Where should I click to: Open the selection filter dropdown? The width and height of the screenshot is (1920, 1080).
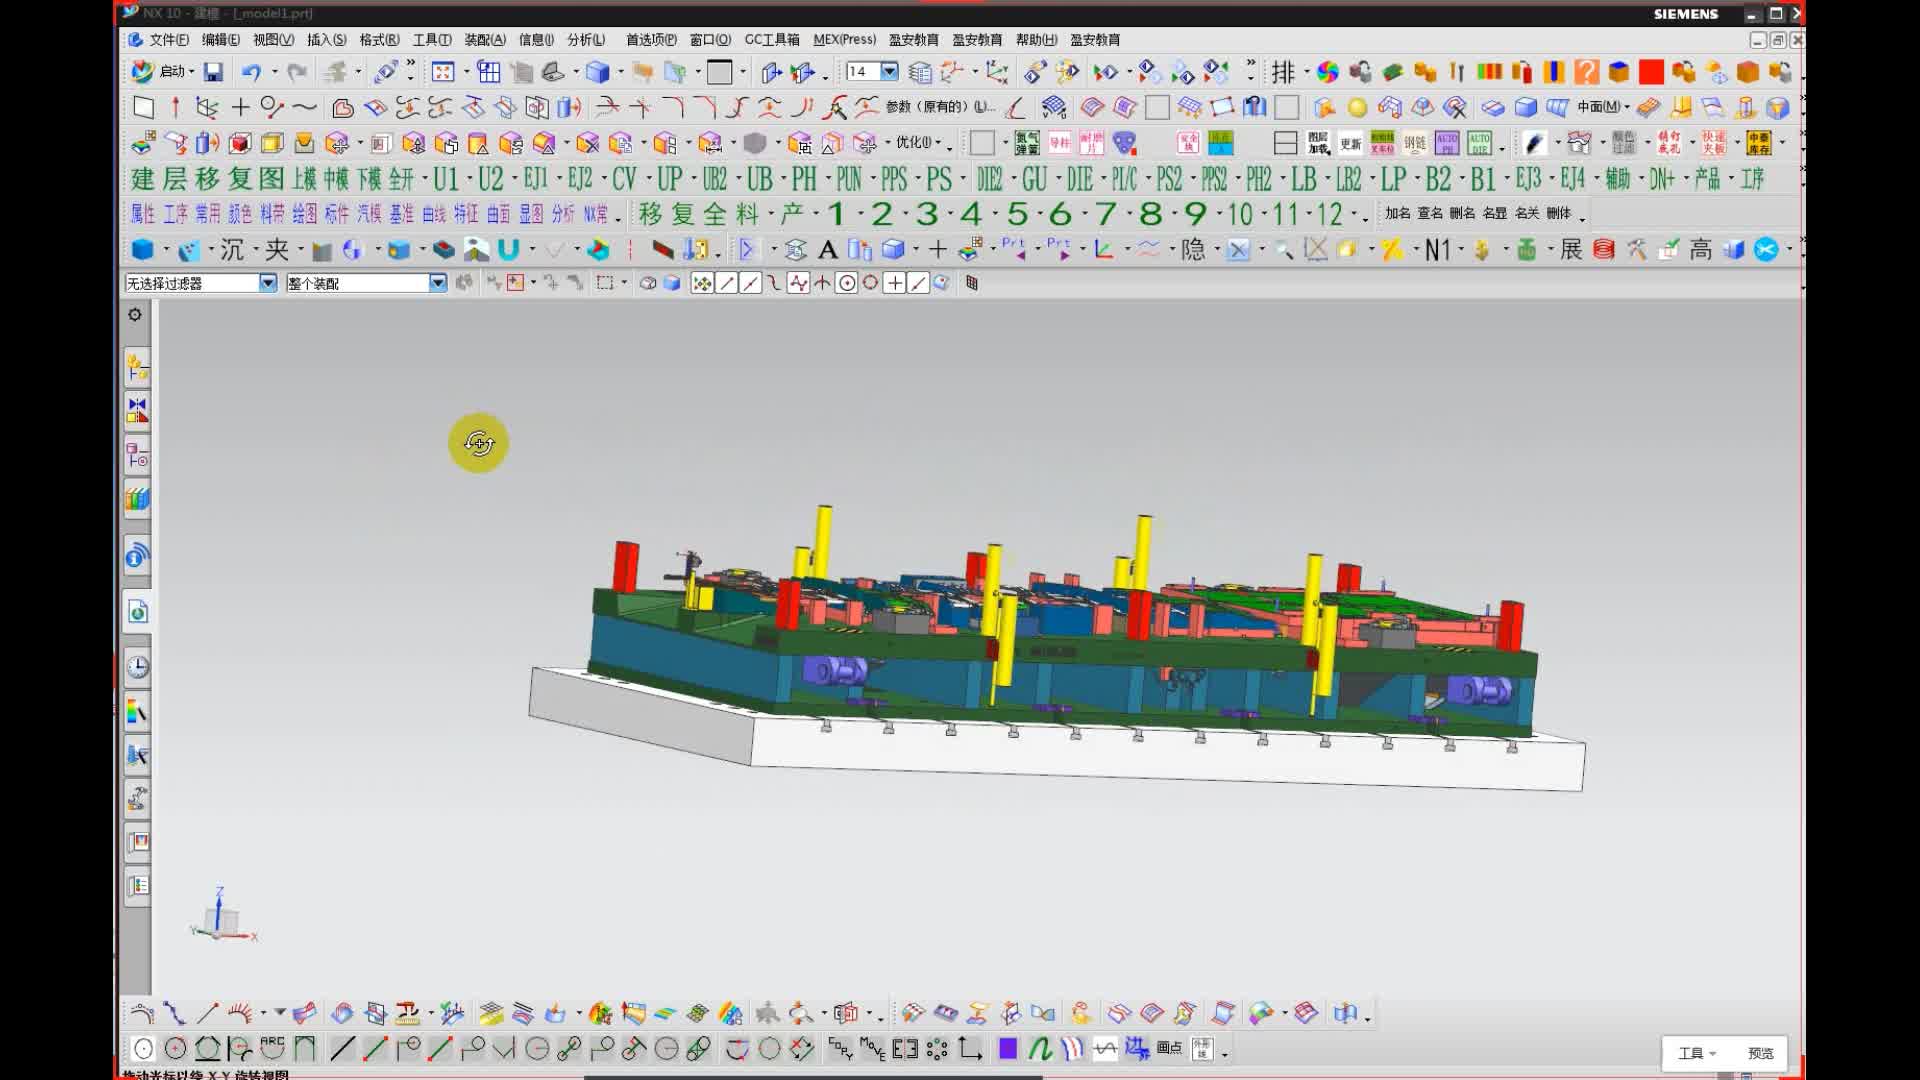click(x=268, y=284)
